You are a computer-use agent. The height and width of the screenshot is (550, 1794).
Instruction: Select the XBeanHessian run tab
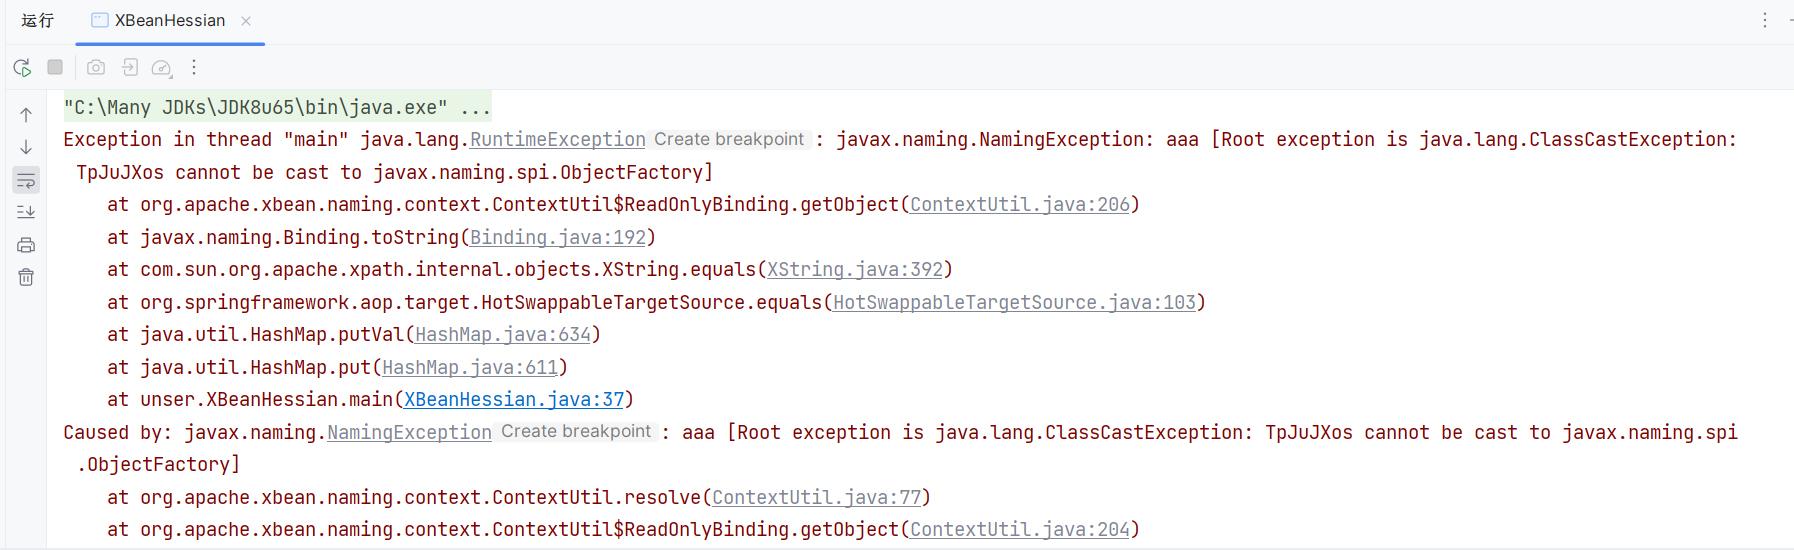tap(168, 20)
